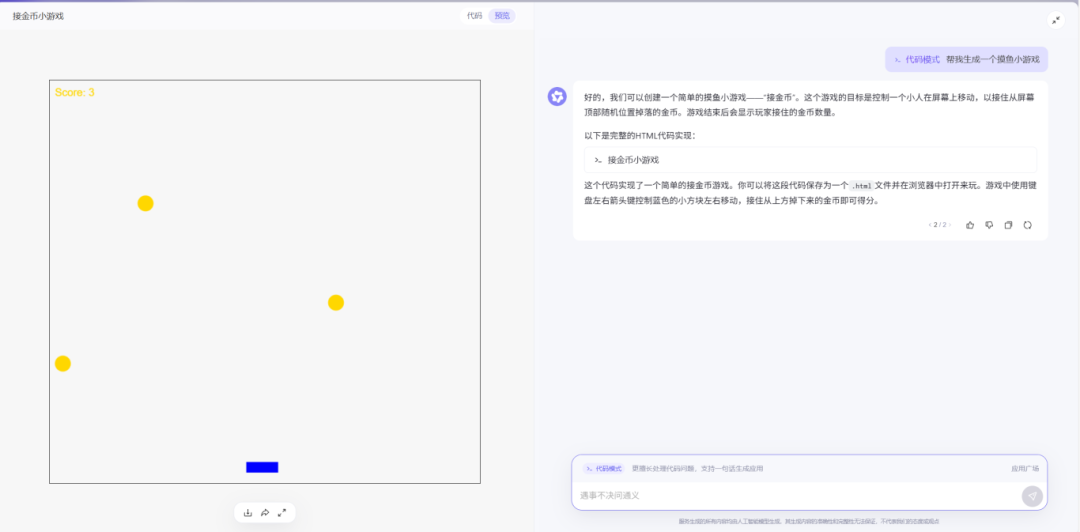Send the message with the paper plane button
The width and height of the screenshot is (1080, 532).
click(1032, 496)
